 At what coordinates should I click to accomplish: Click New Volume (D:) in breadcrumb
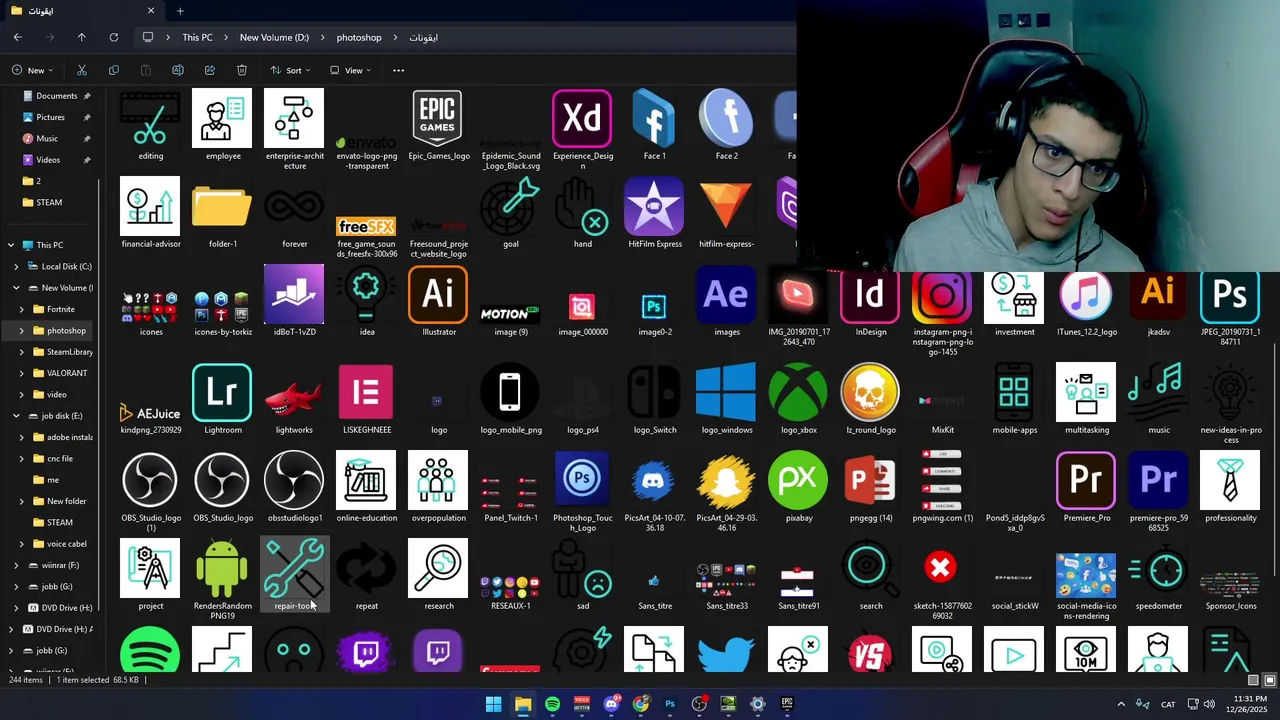point(274,37)
